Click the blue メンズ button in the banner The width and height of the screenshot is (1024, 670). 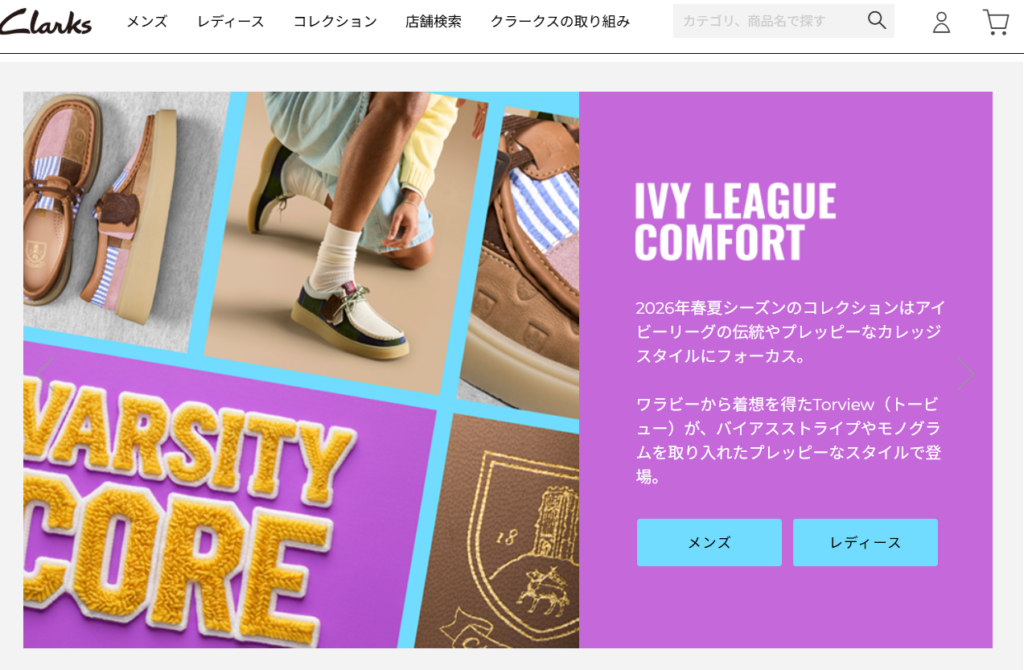(x=709, y=543)
